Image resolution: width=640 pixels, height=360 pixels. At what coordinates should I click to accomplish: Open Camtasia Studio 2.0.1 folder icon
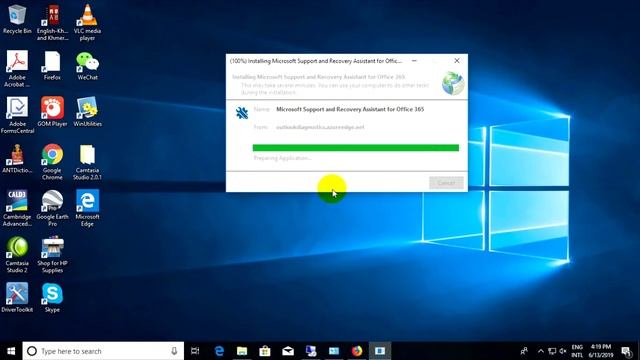(x=87, y=162)
